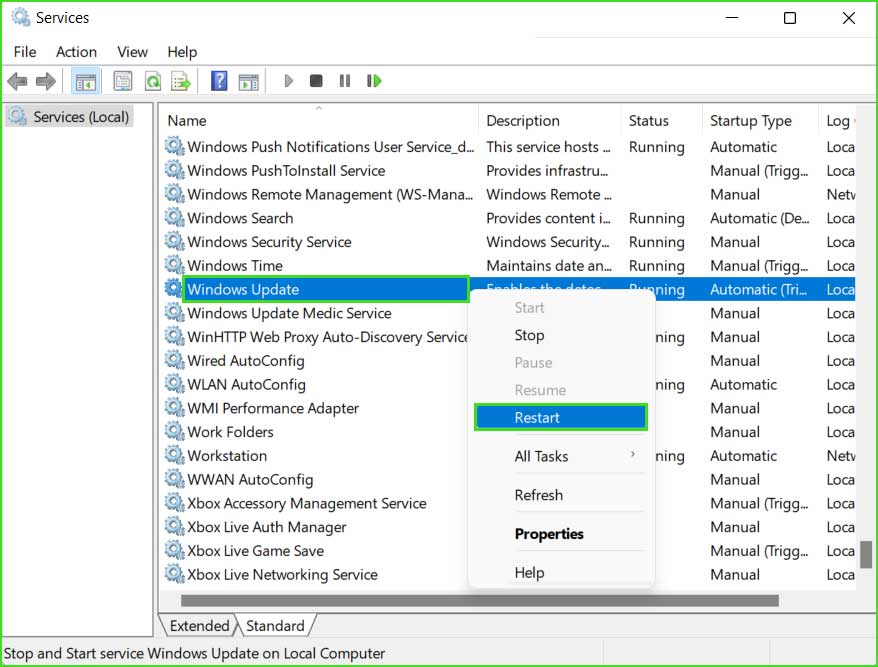Click 'Maintains date an...' description cell
The width and height of the screenshot is (878, 667).
point(549,265)
